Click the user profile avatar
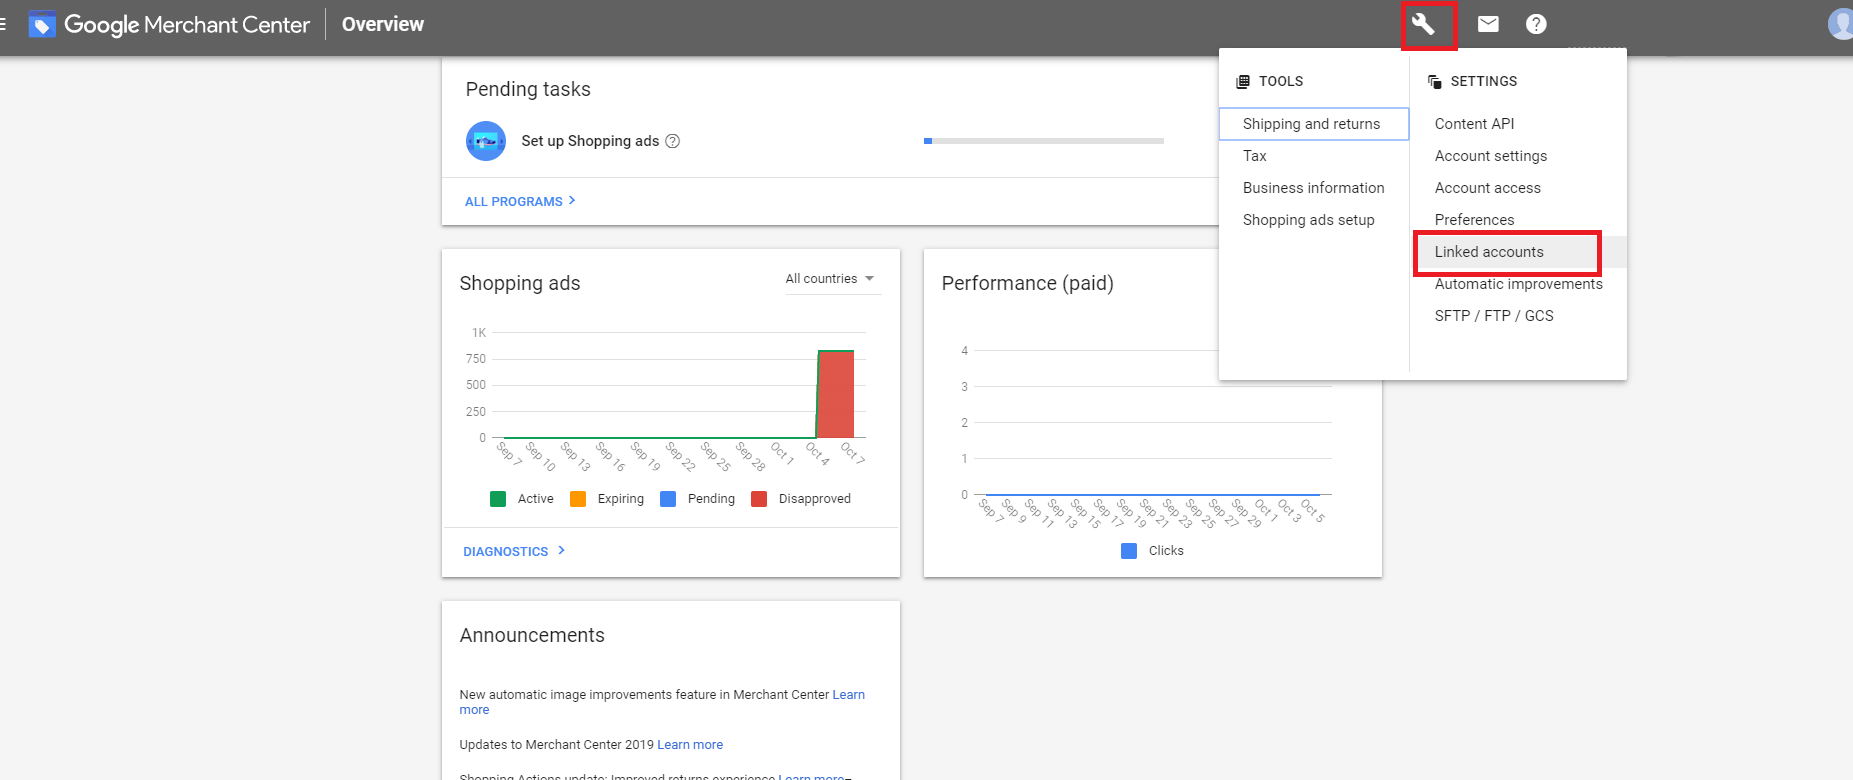The image size is (1853, 780). tap(1840, 24)
